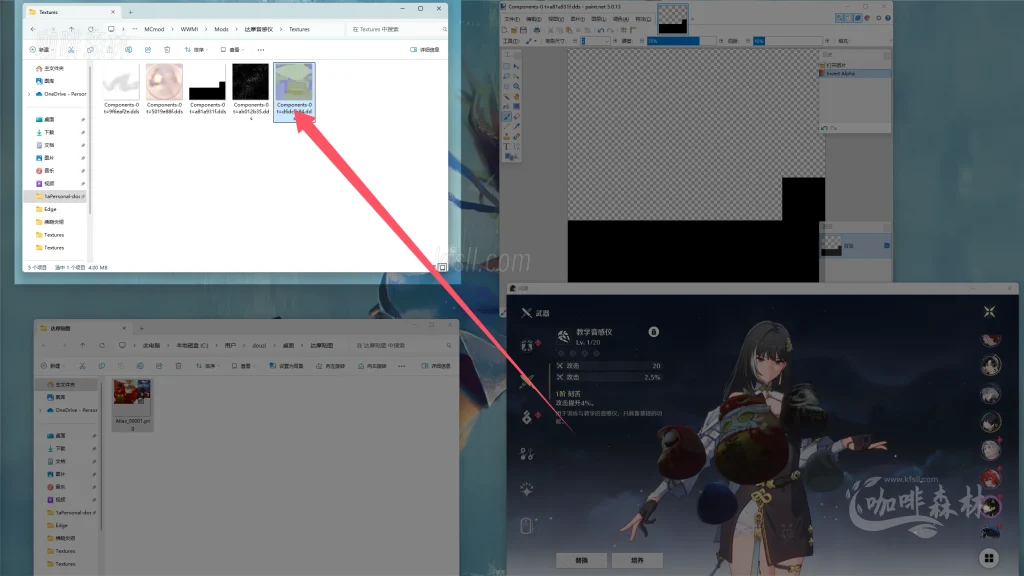This screenshot has width=1024, height=576.
Task: Select the Text tool in paint.net
Action: pos(507,146)
